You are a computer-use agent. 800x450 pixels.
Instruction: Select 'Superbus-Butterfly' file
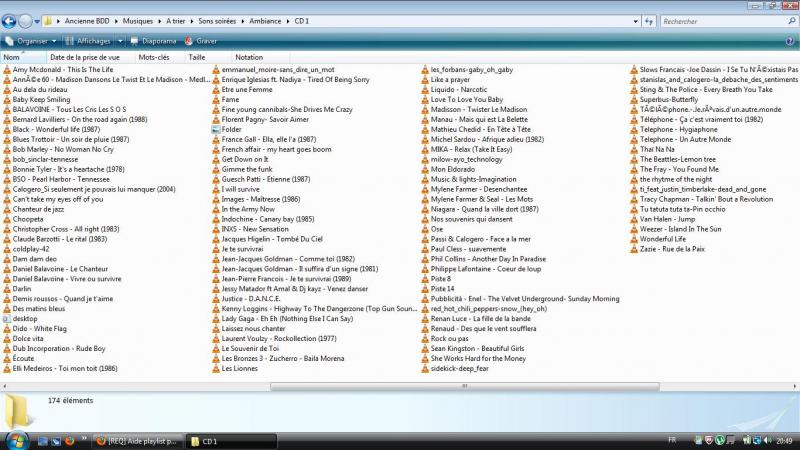tap(664, 99)
